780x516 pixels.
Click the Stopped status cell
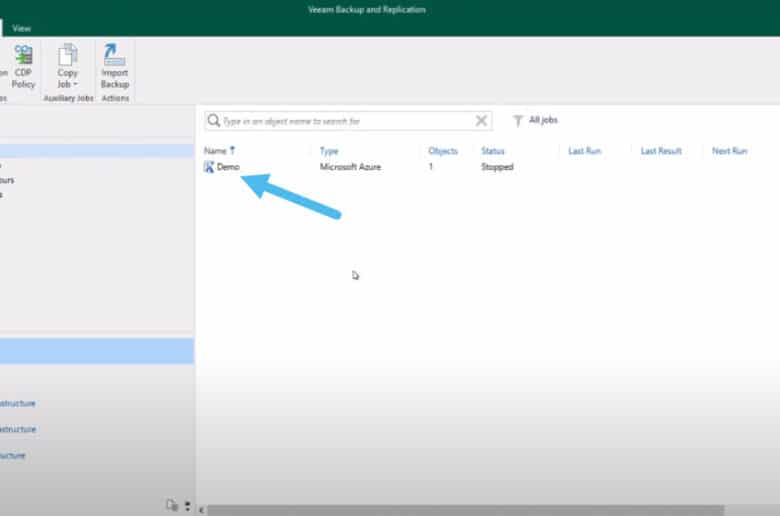497,167
